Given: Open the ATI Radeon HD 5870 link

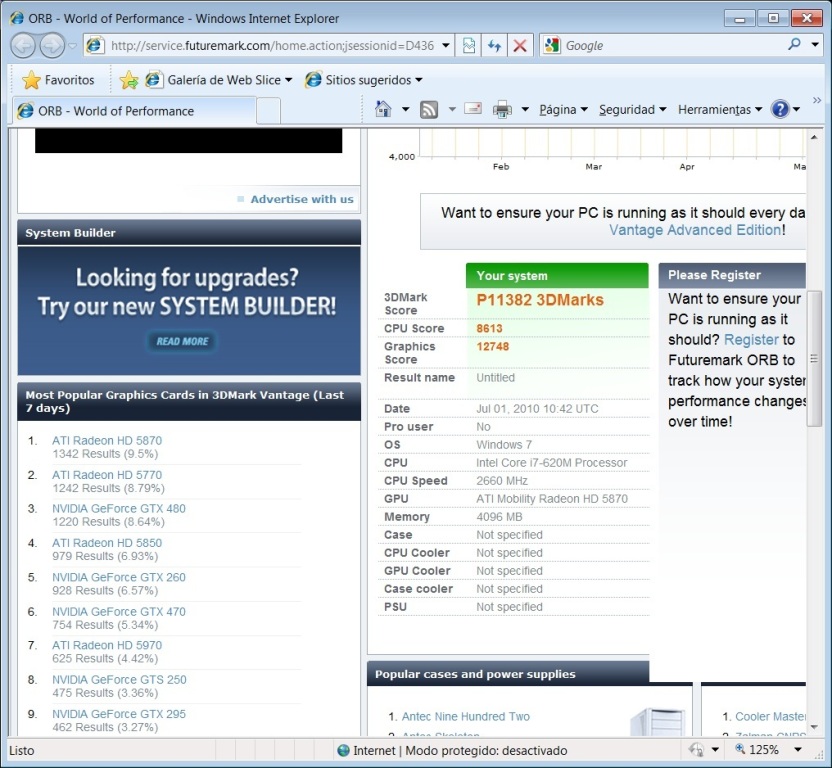Looking at the screenshot, I should (x=107, y=441).
